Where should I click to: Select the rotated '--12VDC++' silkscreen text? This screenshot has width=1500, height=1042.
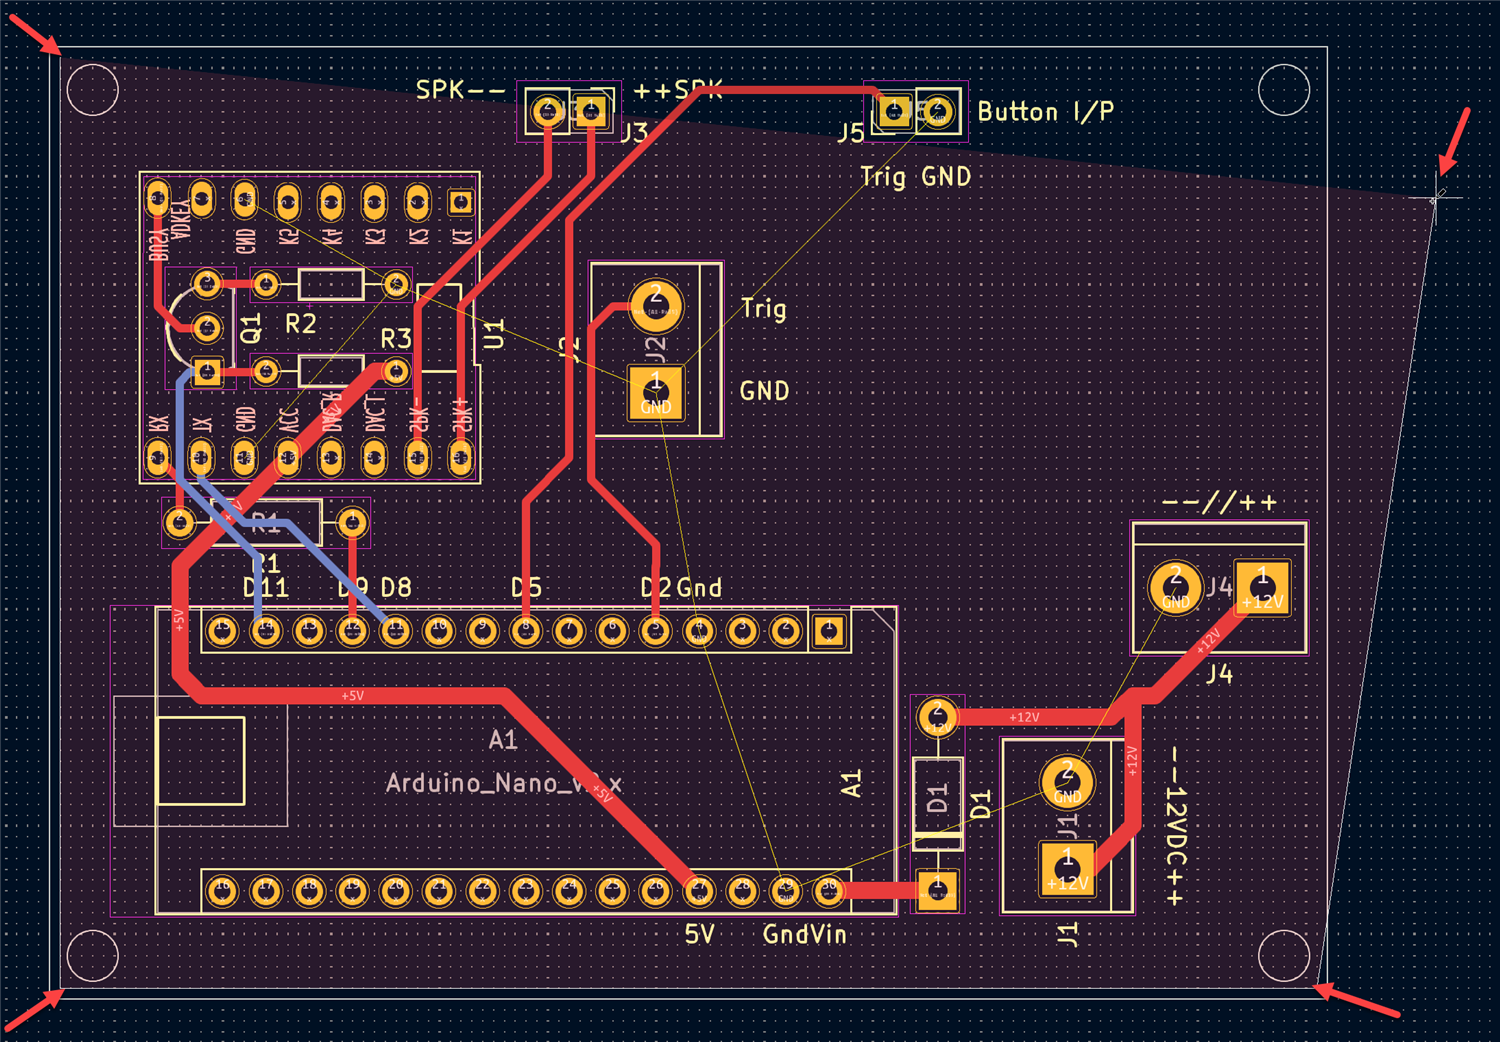[x=1176, y=826]
